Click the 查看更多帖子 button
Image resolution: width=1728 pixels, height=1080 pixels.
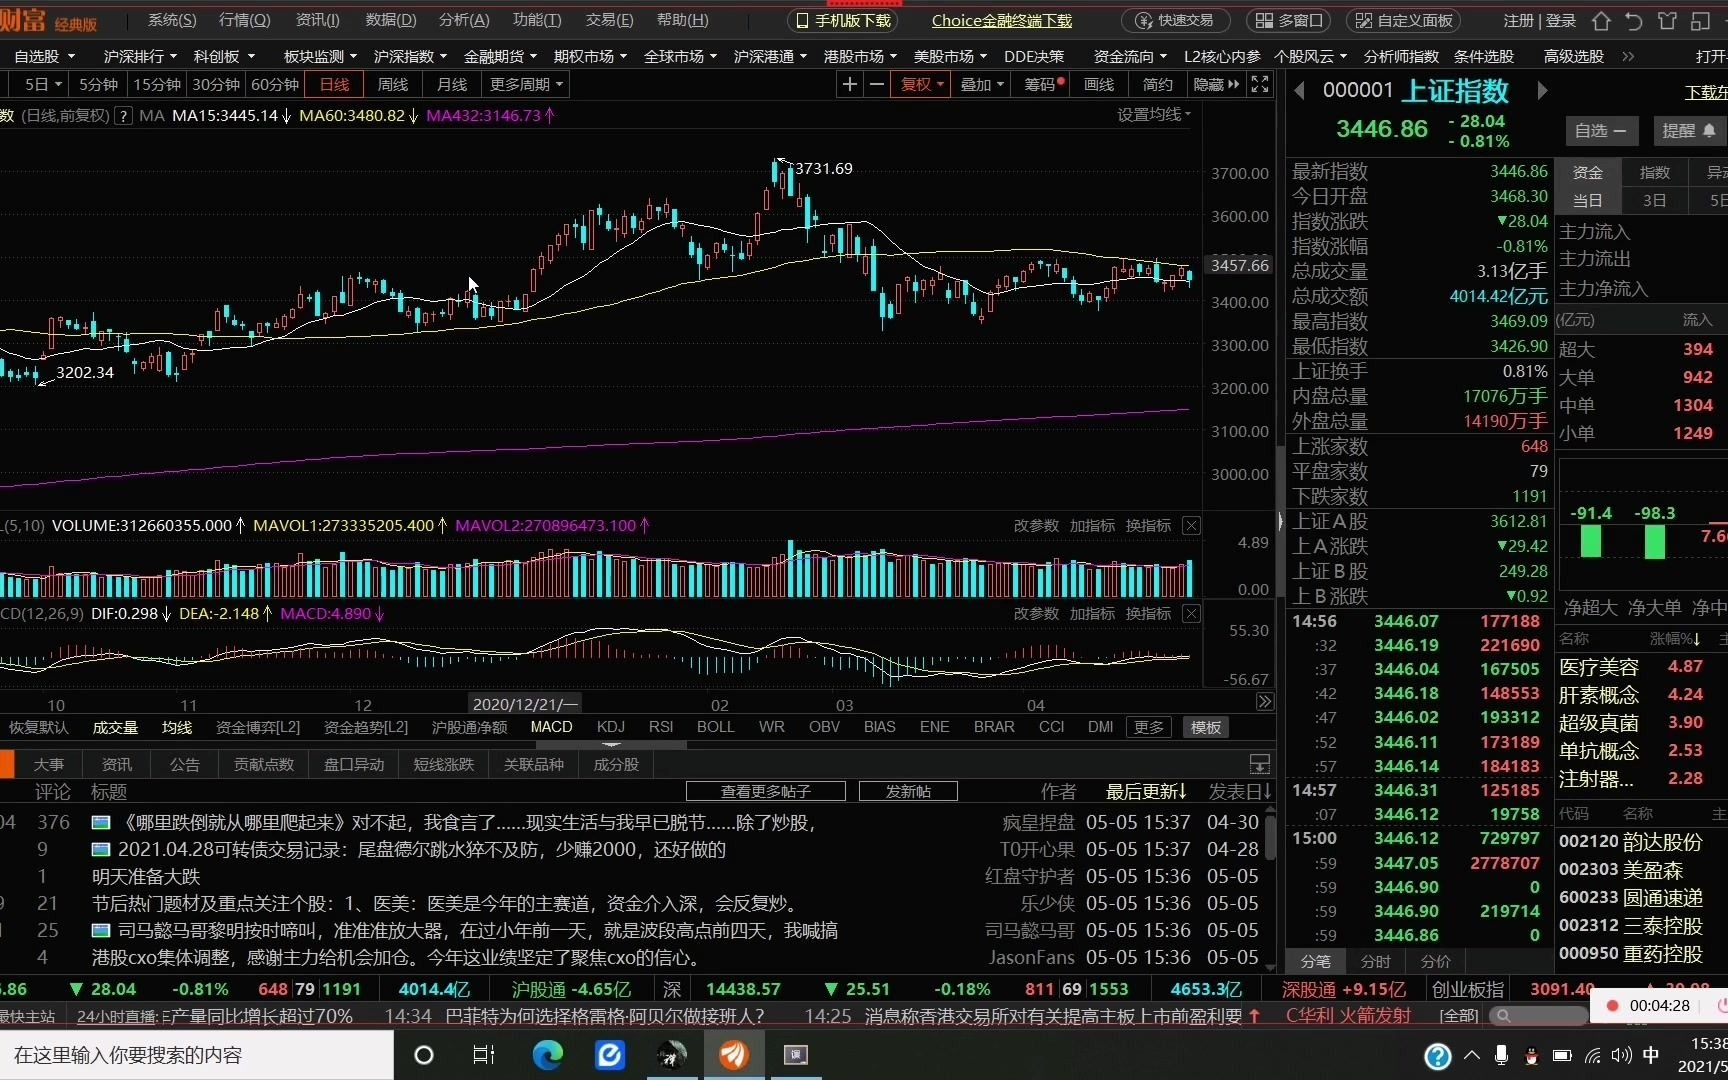click(766, 791)
